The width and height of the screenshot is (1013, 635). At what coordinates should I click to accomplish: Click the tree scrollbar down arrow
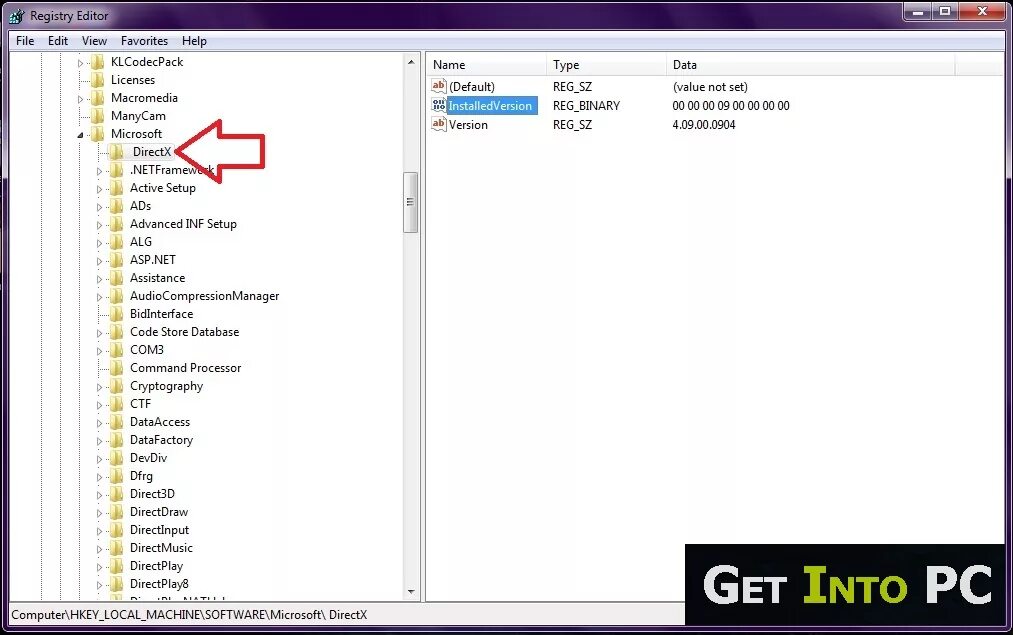tap(411, 592)
